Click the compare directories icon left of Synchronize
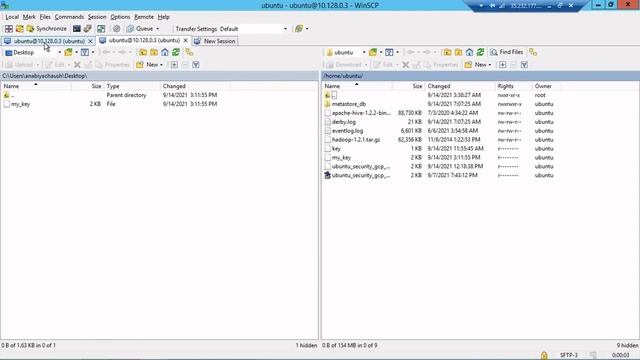Image resolution: width=640 pixels, height=360 pixels. click(x=20, y=29)
